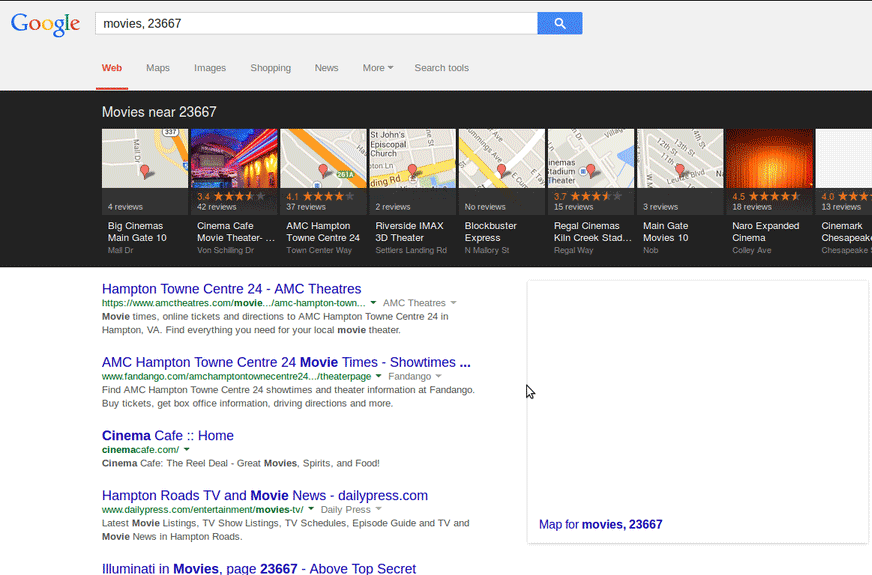
Task: Click the blue search magnifier button
Action: coord(559,23)
